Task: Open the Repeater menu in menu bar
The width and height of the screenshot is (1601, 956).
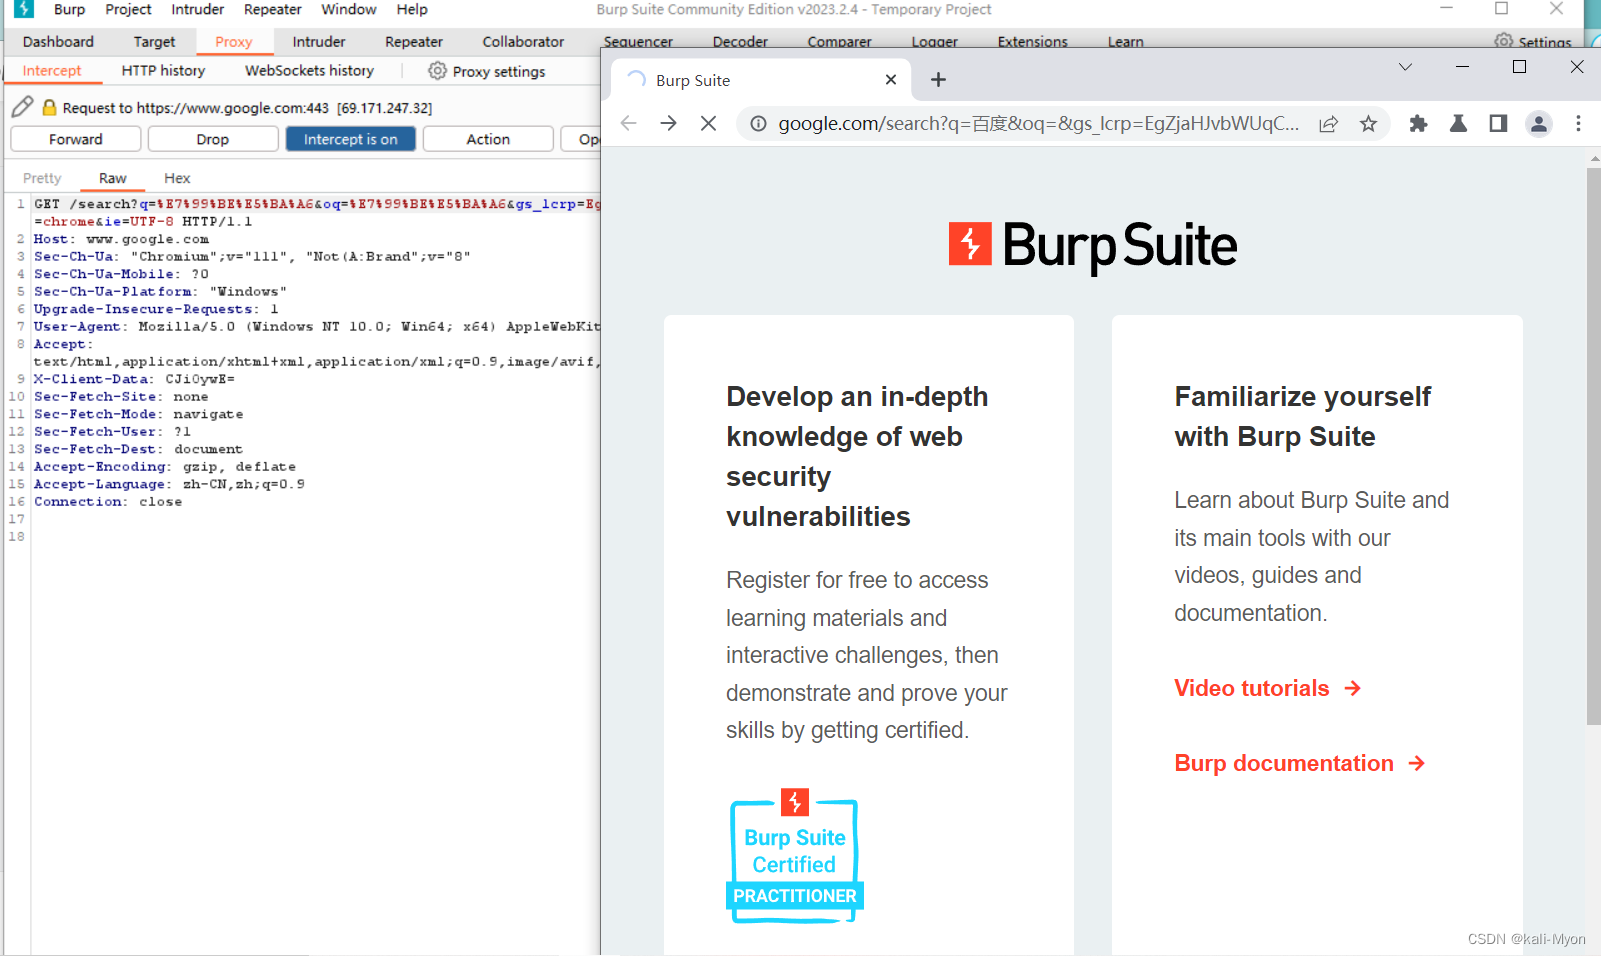Action: (x=273, y=9)
